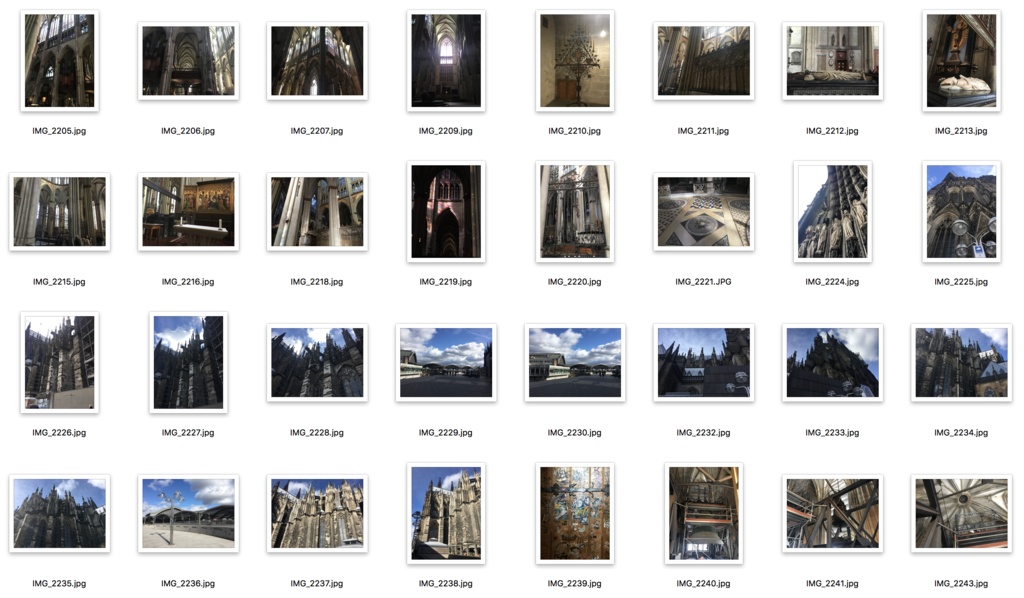Select the IMG_2225.jpg thumbnail
Image resolution: width=1024 pixels, height=598 pixels.
(x=961, y=212)
